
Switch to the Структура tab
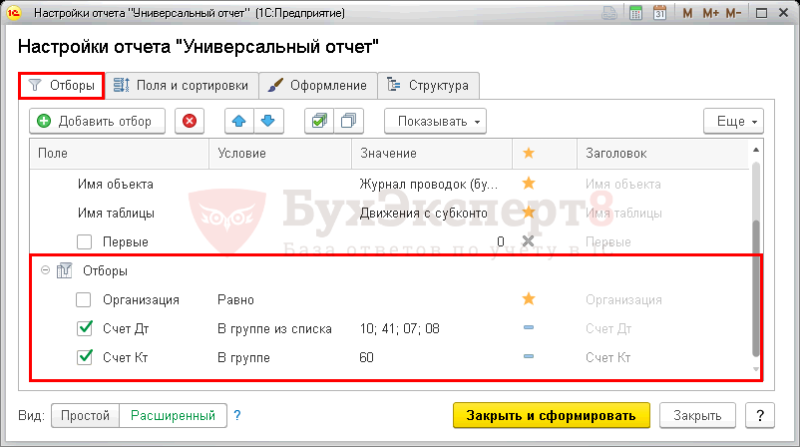click(x=428, y=85)
